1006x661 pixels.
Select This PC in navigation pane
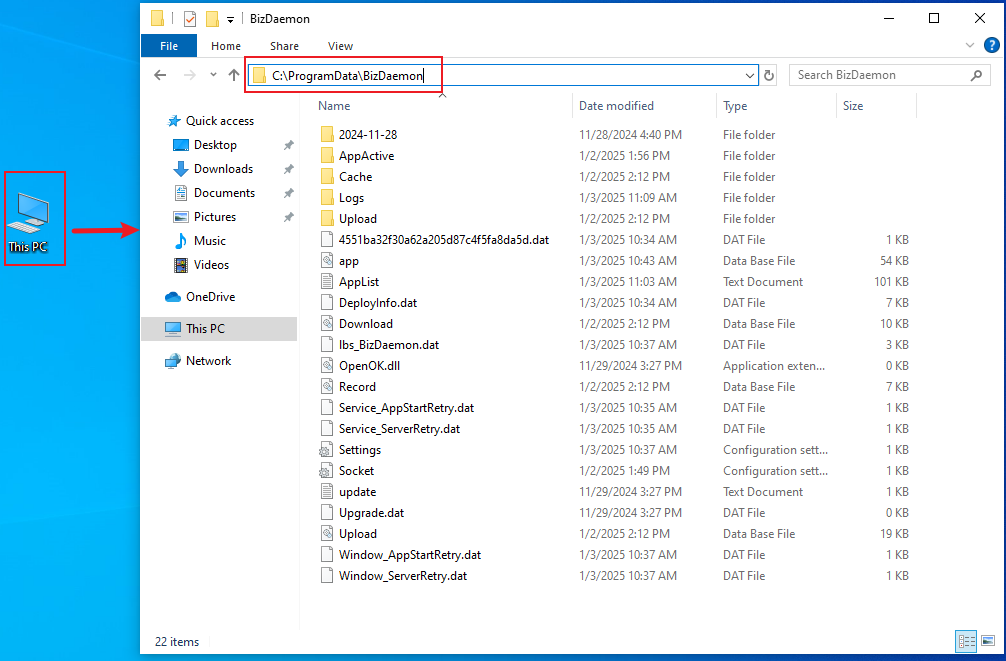click(219, 329)
